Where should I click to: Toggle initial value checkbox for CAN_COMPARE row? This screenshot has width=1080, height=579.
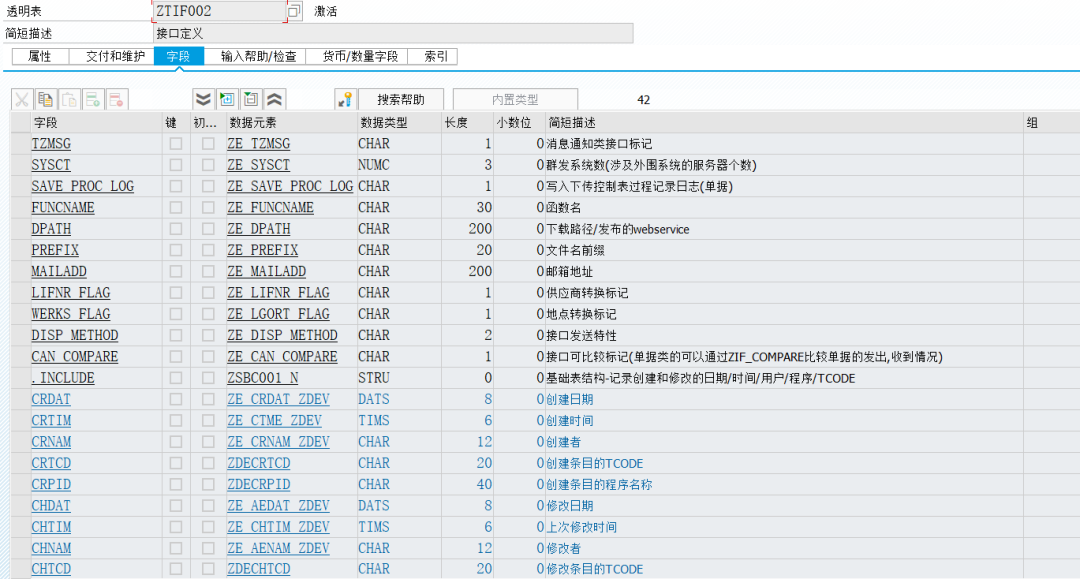point(208,357)
